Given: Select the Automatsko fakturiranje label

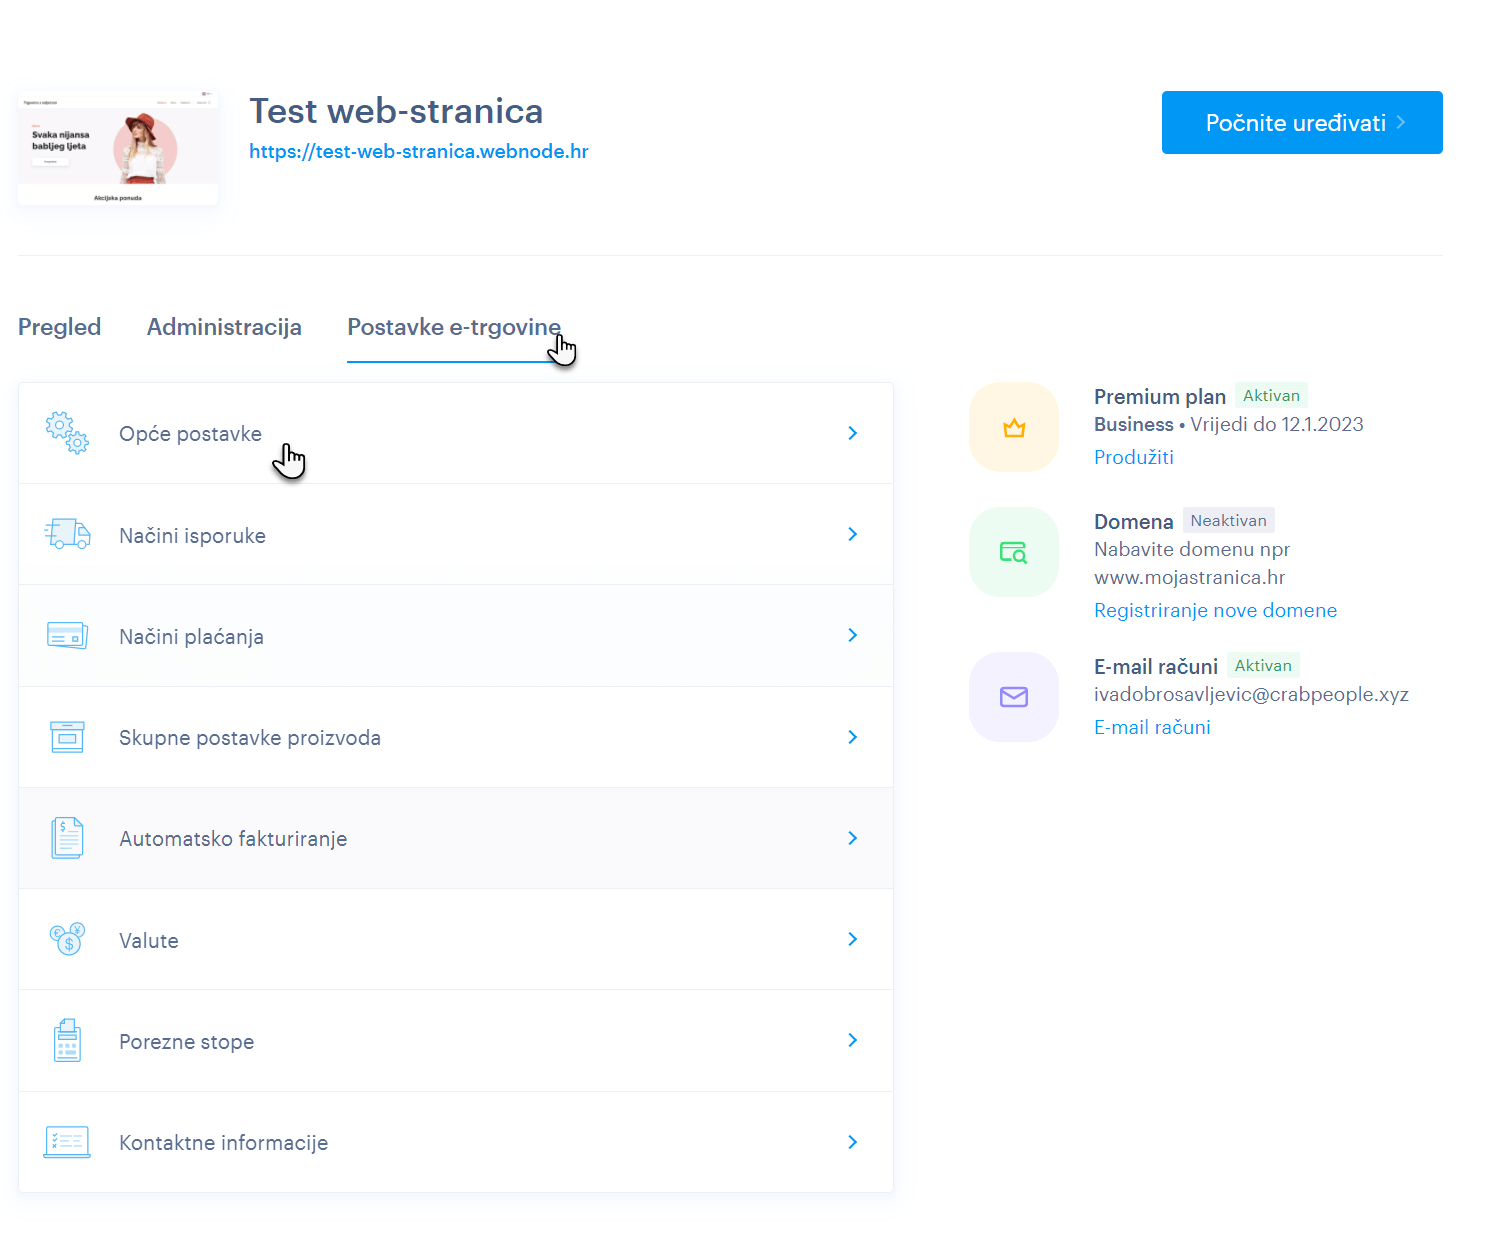Looking at the screenshot, I should pos(233,839).
